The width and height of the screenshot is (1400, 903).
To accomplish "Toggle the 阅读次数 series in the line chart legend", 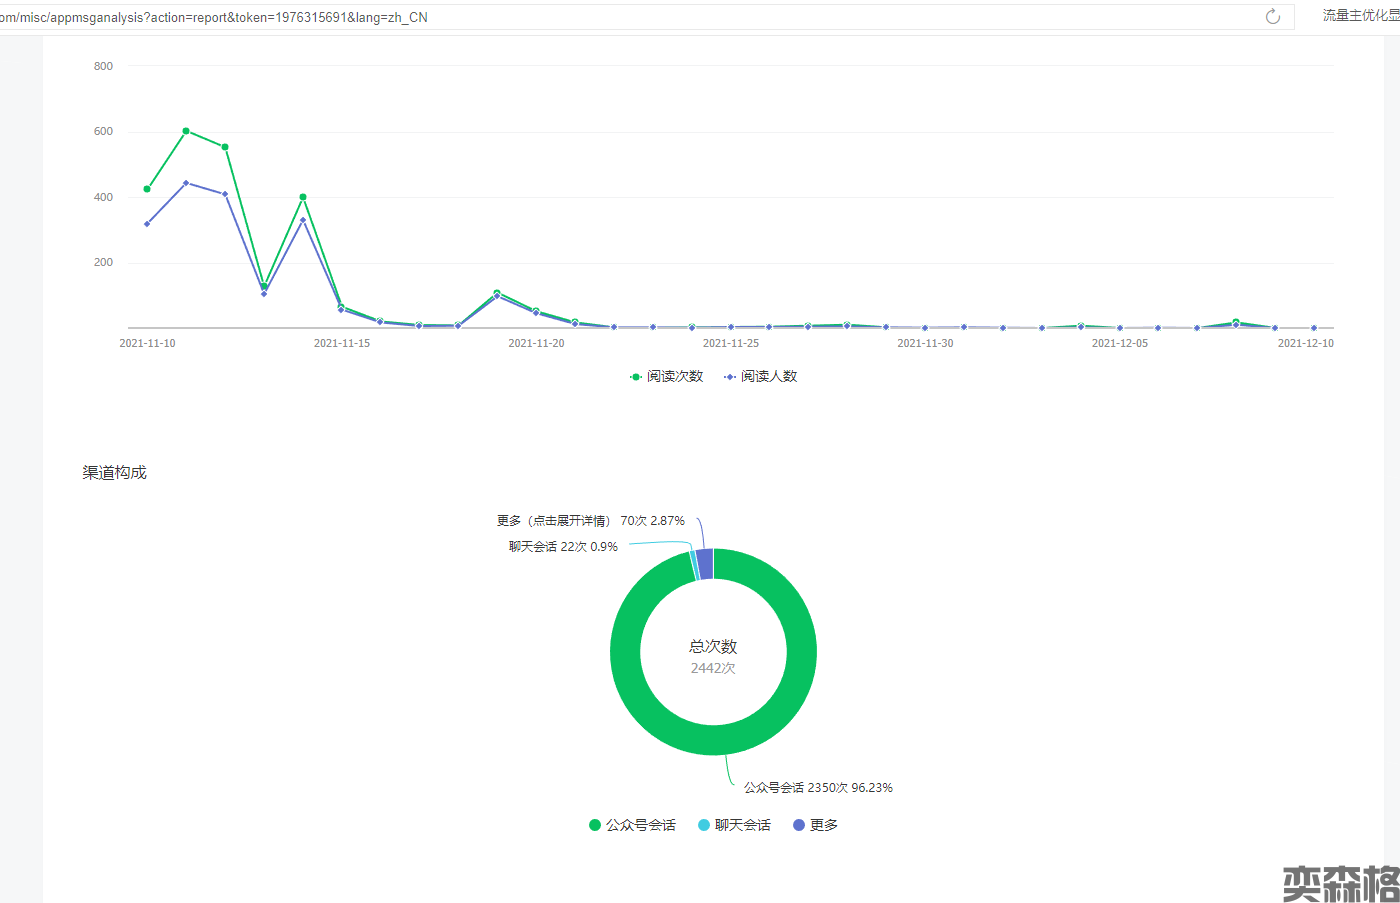I will pos(667,377).
